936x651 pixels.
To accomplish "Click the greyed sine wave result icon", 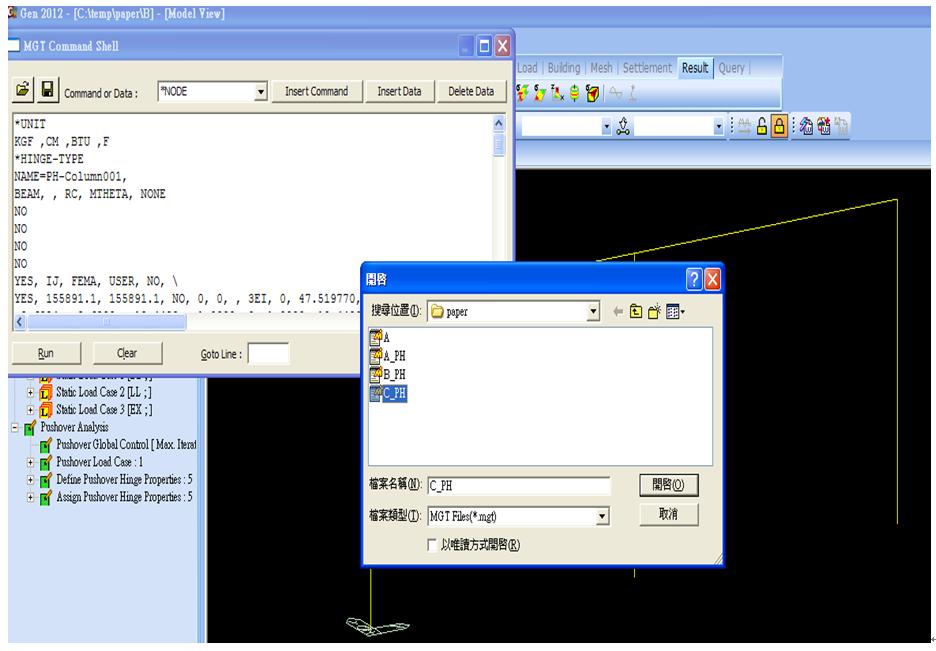I will (616, 93).
